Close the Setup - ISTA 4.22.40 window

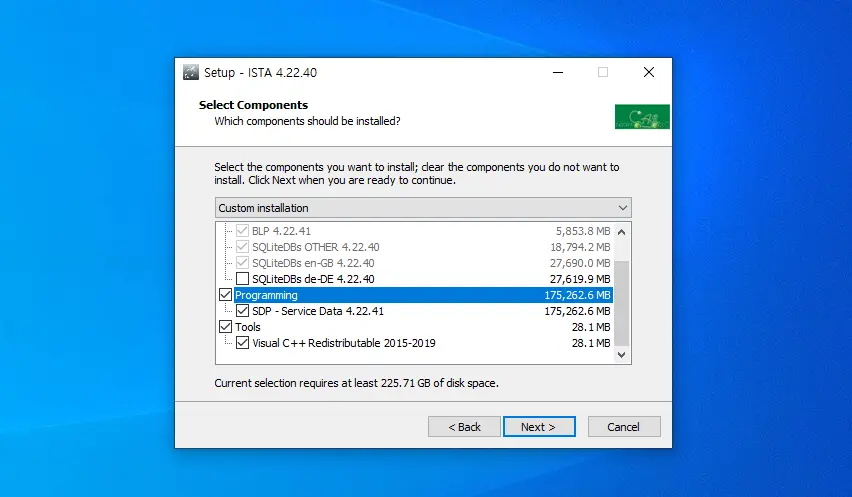(x=649, y=72)
